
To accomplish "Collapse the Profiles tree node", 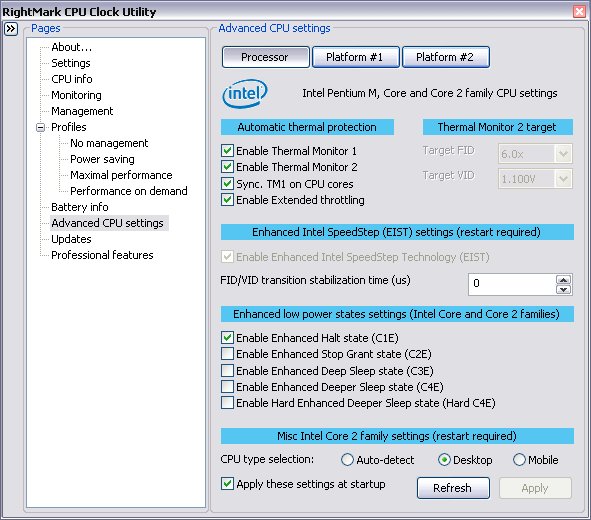I will 40,127.
